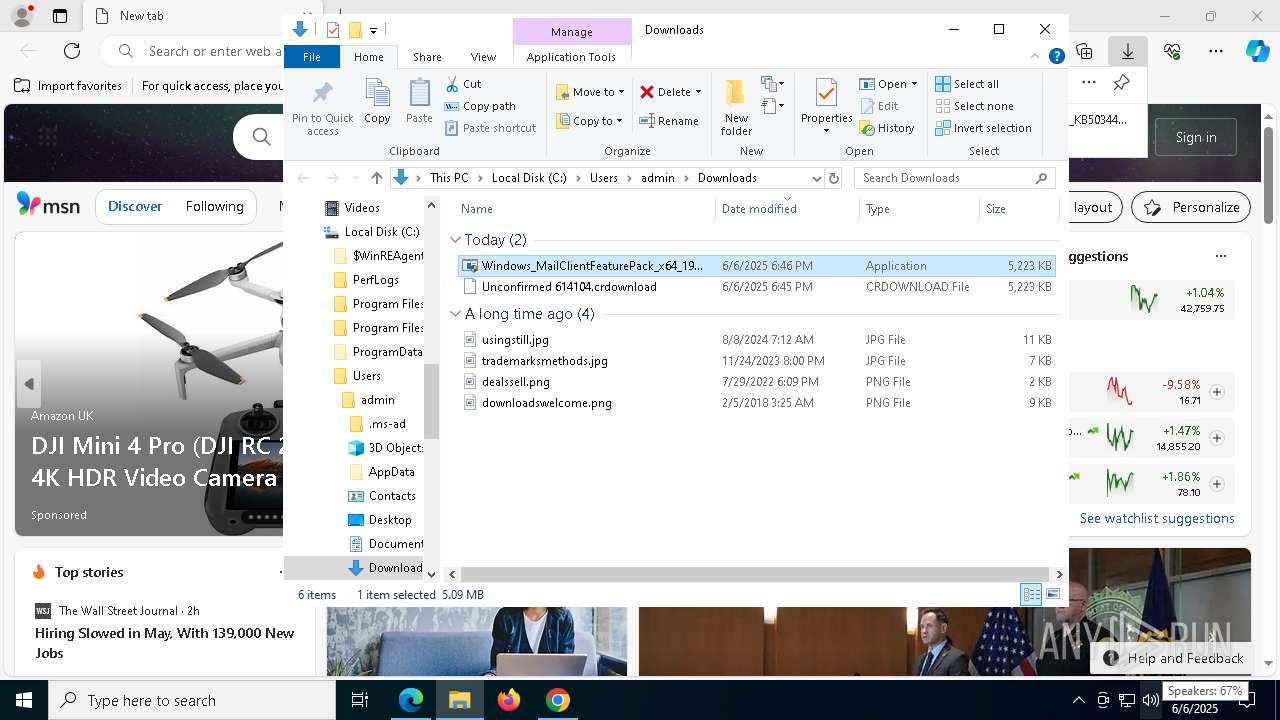The image size is (1280, 720).
Task: Open Firefox from the taskbar
Action: (x=509, y=700)
